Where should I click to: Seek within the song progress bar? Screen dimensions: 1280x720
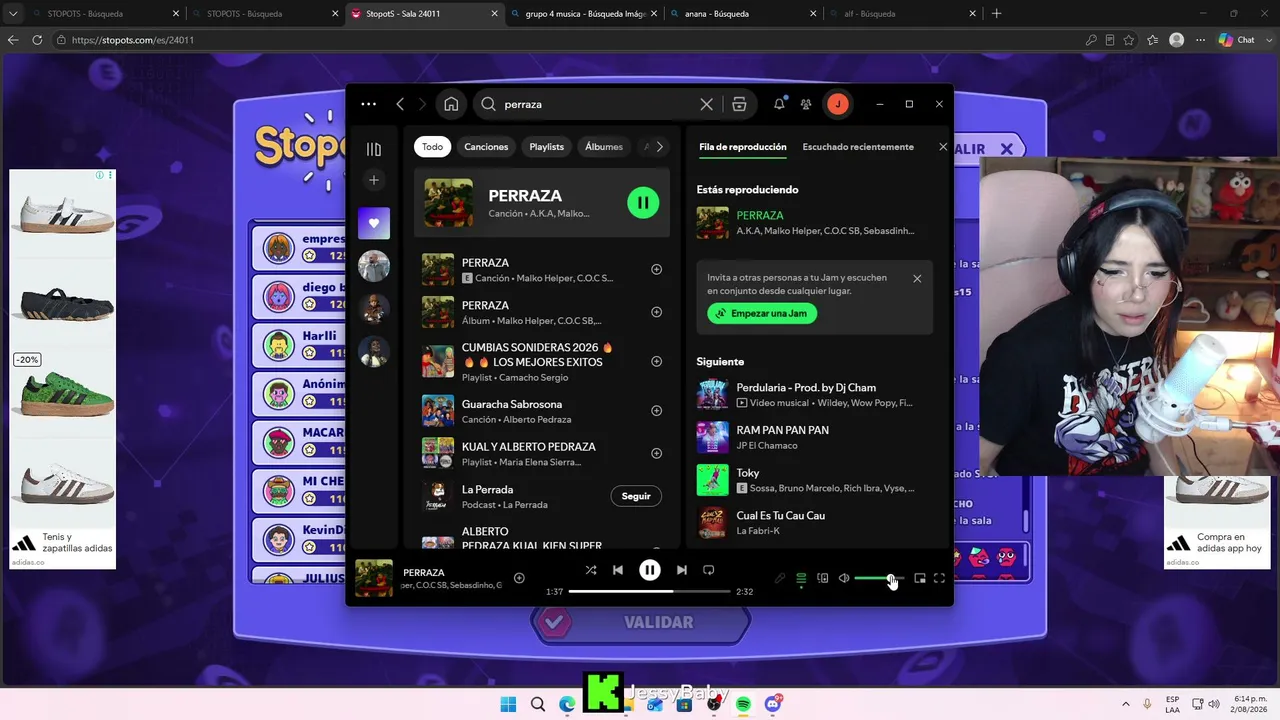pyautogui.click(x=650, y=592)
